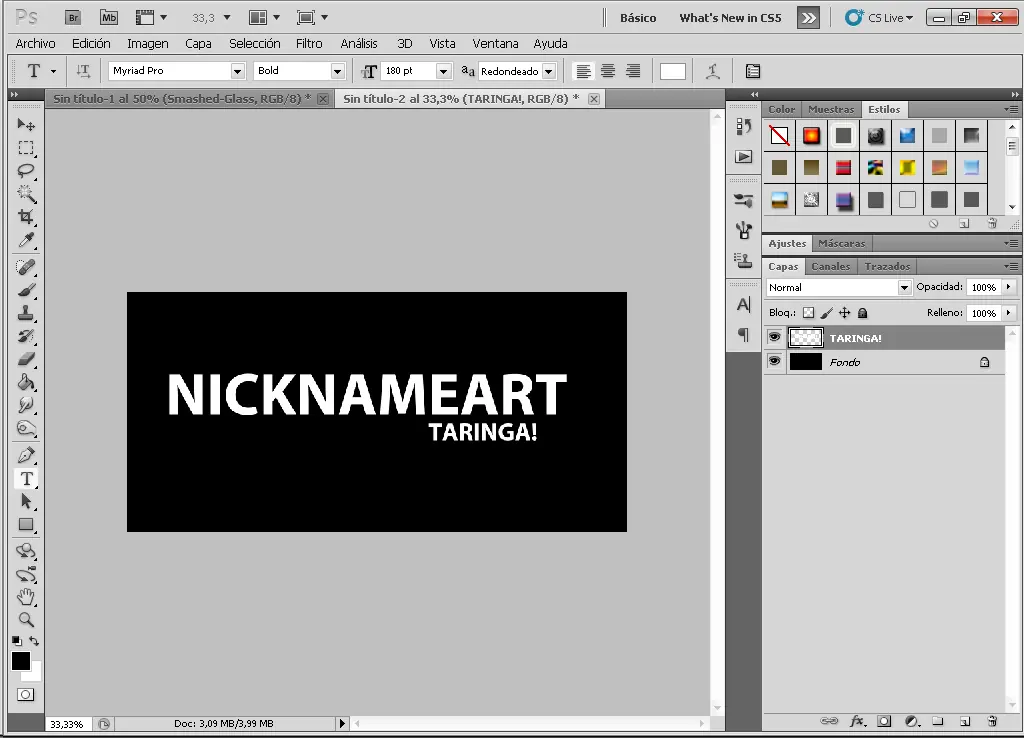Toggle lock transparent pixels
This screenshot has width=1024, height=738.
(x=808, y=313)
